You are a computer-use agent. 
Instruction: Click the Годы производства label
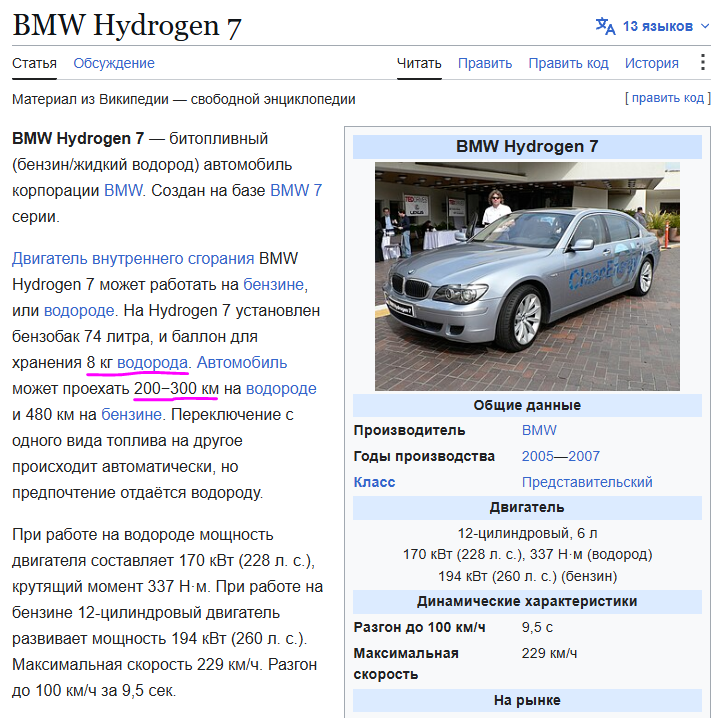coord(424,456)
